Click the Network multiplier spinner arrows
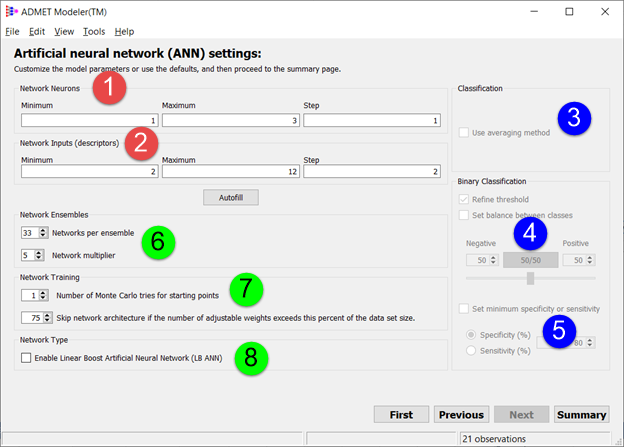624x447 pixels. [x=39, y=255]
